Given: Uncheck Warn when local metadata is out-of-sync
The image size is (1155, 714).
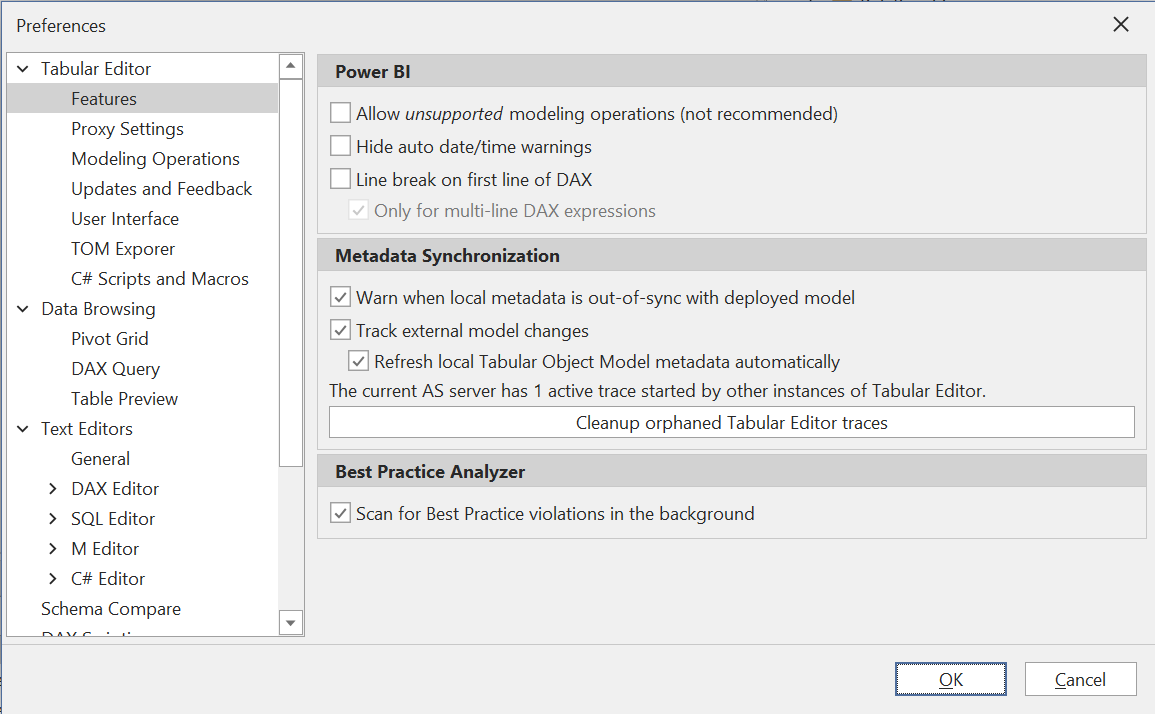Looking at the screenshot, I should tap(341, 298).
